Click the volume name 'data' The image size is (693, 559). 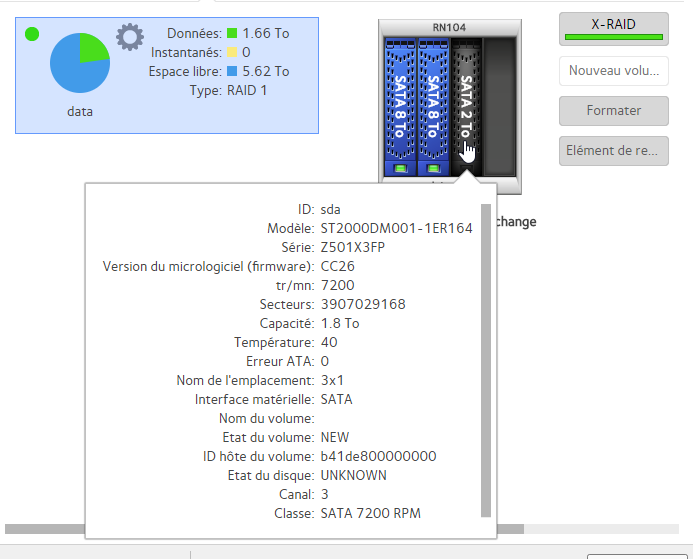(80, 111)
